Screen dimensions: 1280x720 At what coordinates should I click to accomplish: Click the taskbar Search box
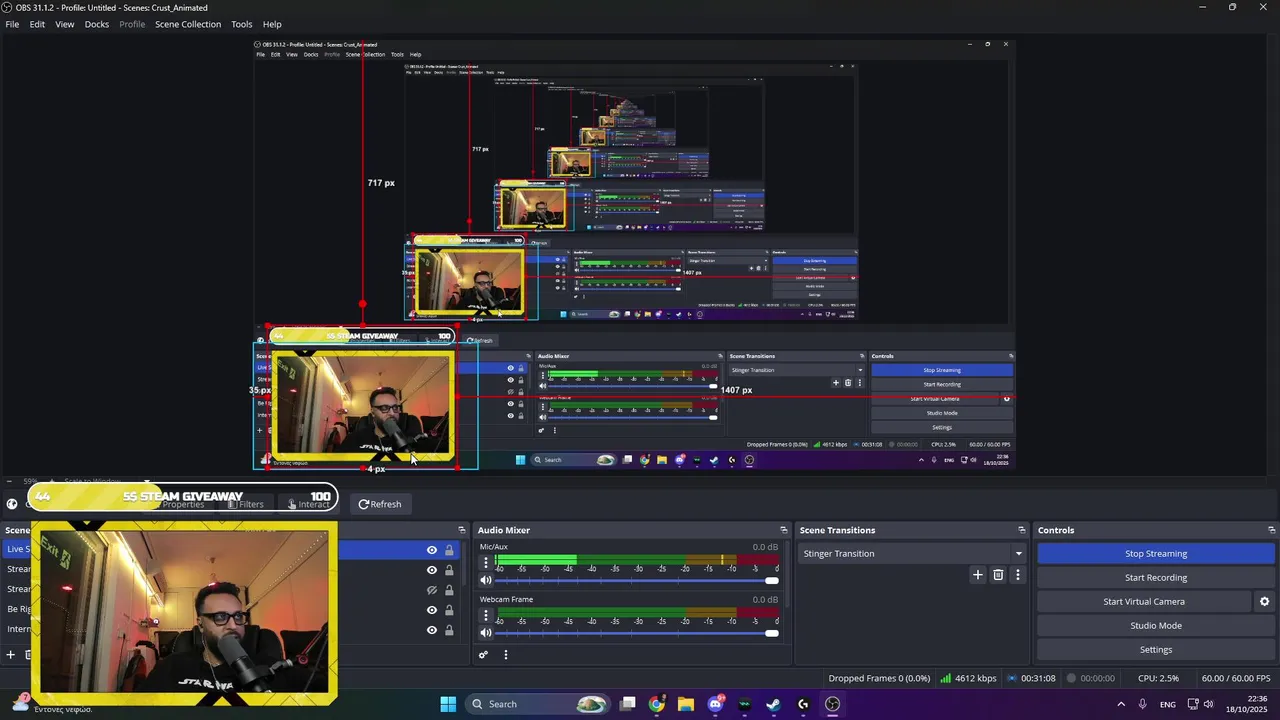(540, 704)
